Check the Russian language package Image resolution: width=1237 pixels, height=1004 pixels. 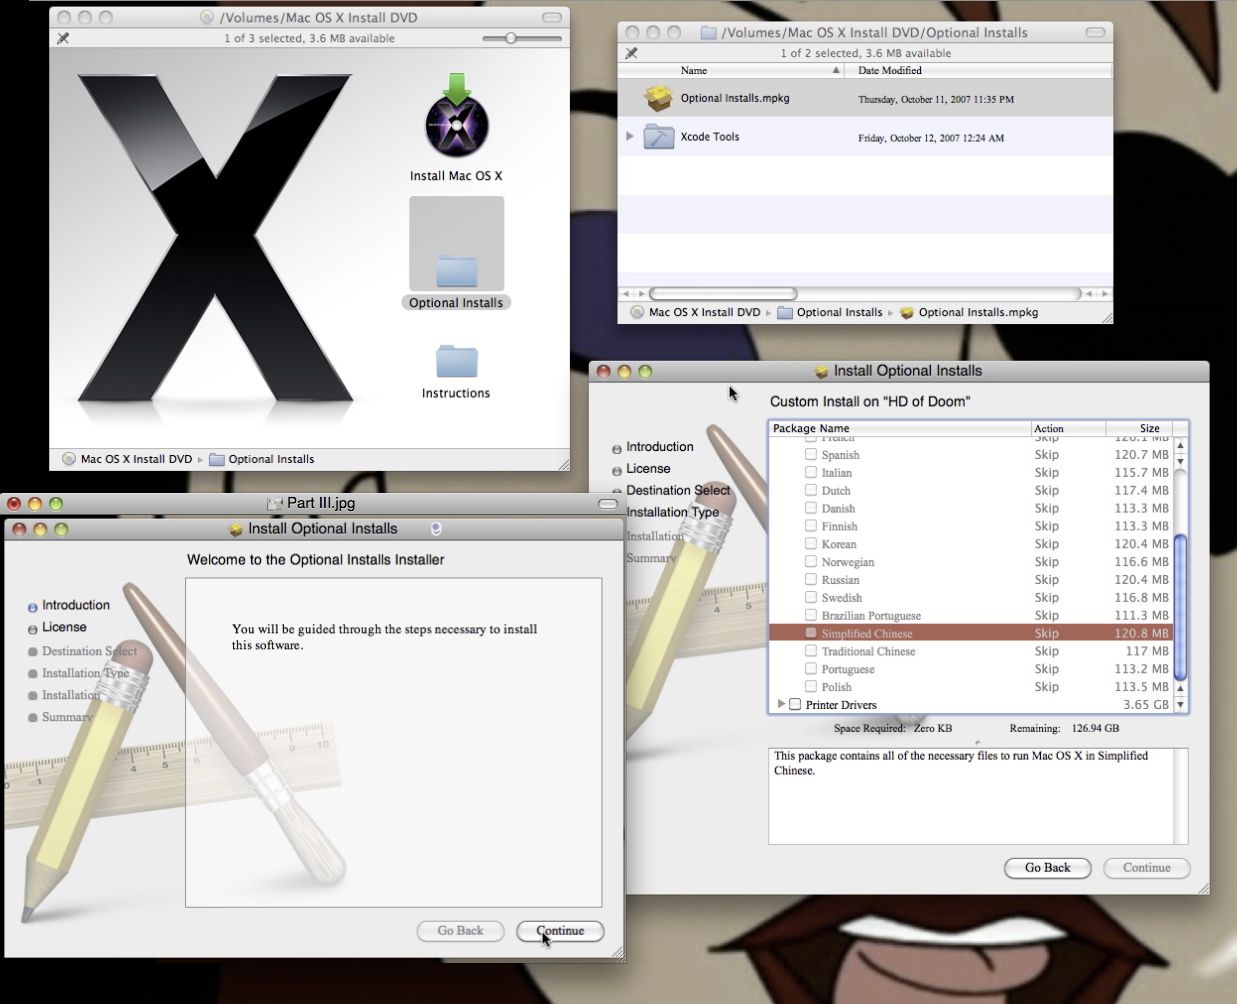(811, 579)
